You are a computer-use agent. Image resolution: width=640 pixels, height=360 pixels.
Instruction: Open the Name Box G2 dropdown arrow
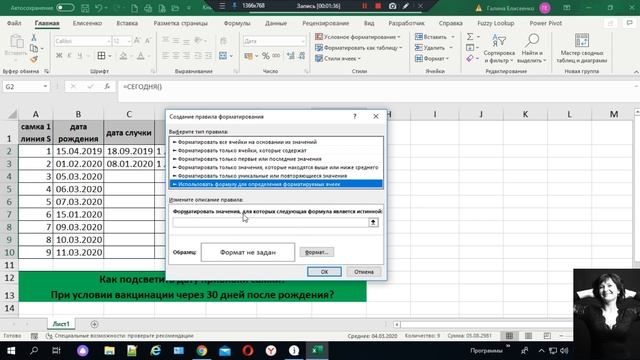pyautogui.click(x=45, y=87)
